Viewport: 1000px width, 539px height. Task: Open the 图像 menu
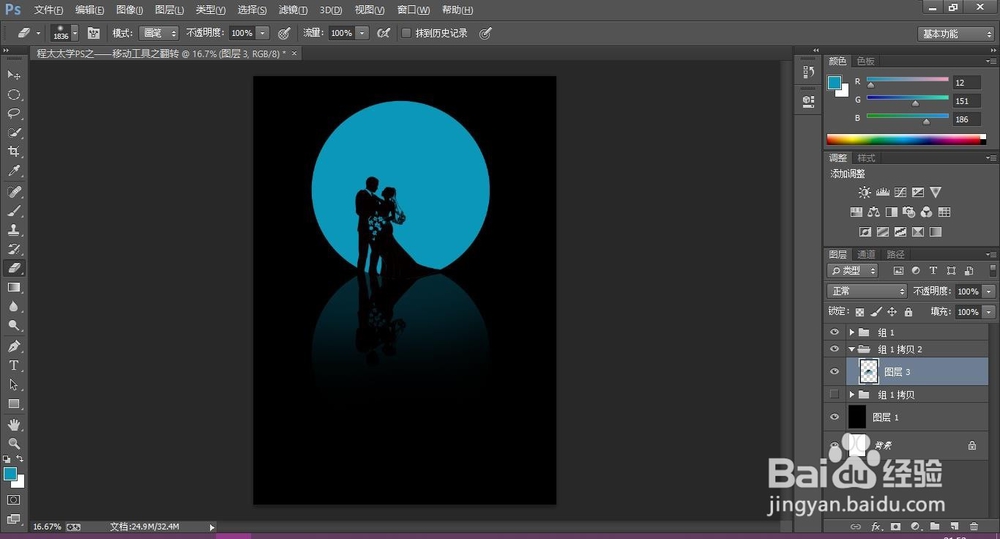[129, 10]
